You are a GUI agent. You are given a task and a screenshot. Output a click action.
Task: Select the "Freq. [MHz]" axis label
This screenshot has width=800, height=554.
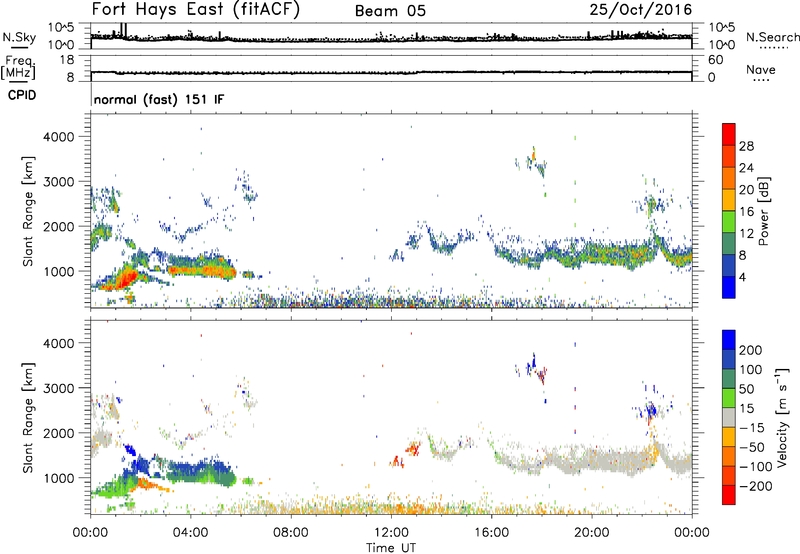(19, 67)
